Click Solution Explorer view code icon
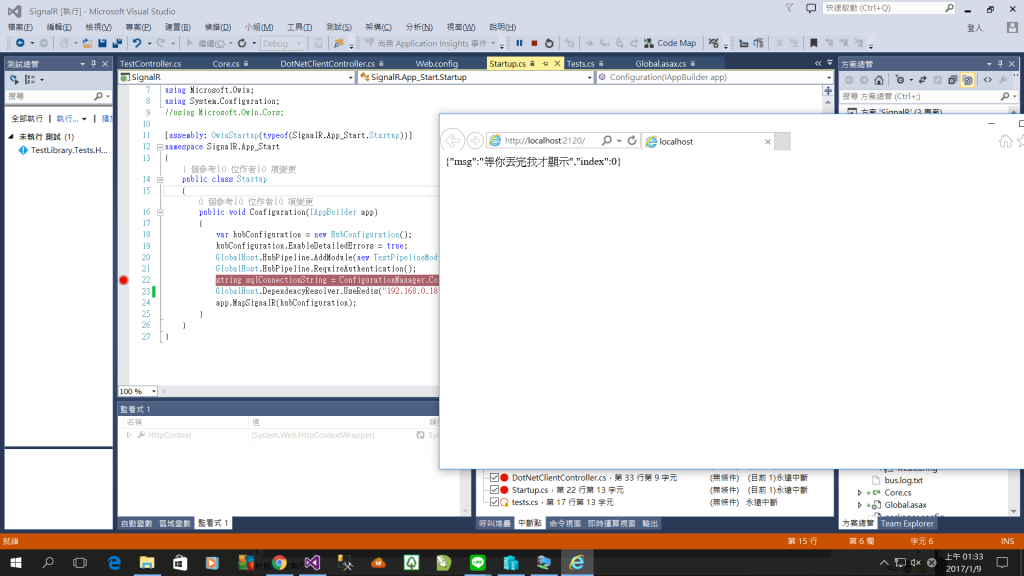 tap(987, 80)
